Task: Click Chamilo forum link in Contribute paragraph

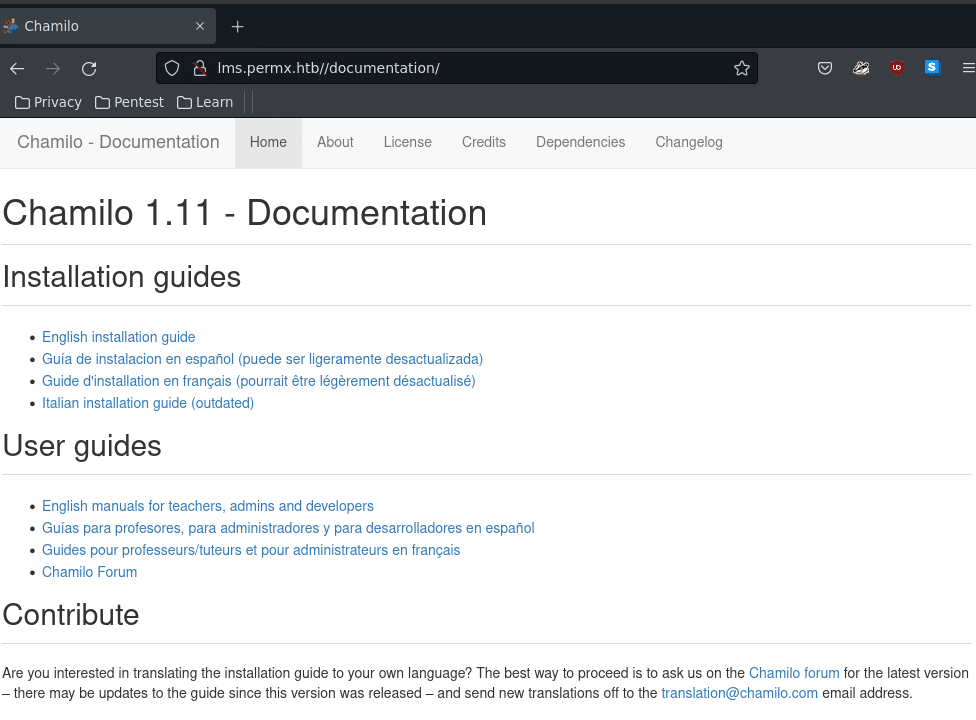Action: tap(794, 673)
